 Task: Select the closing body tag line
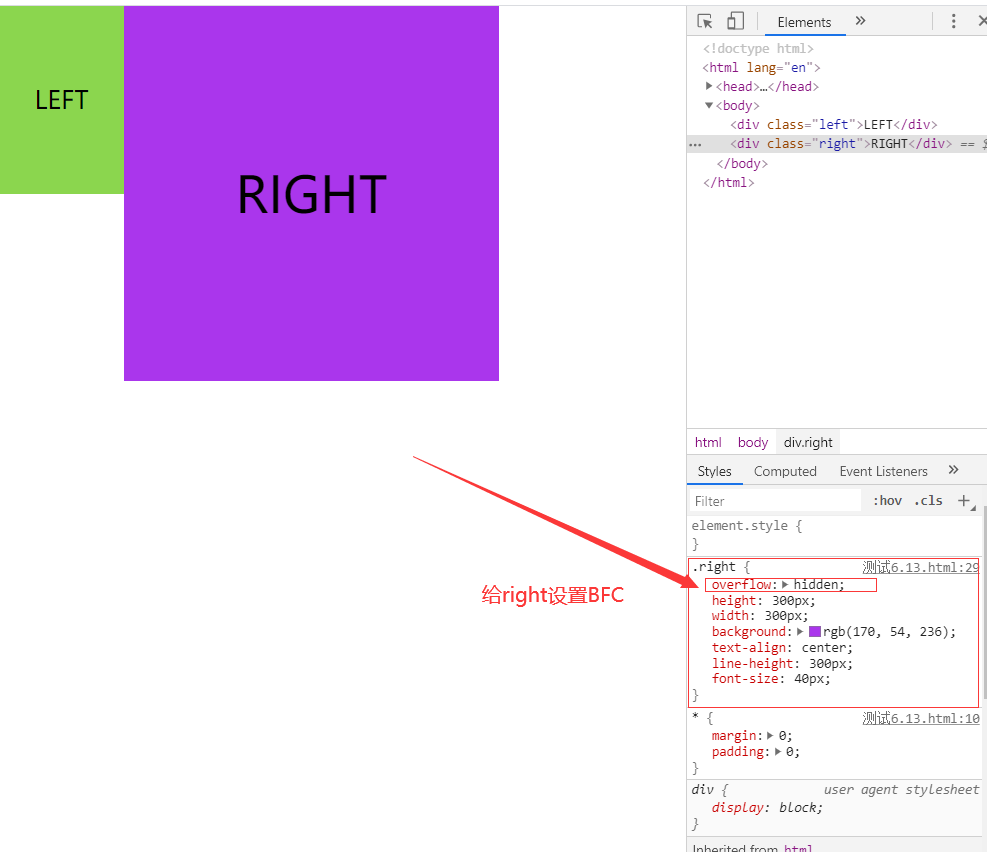tap(742, 164)
